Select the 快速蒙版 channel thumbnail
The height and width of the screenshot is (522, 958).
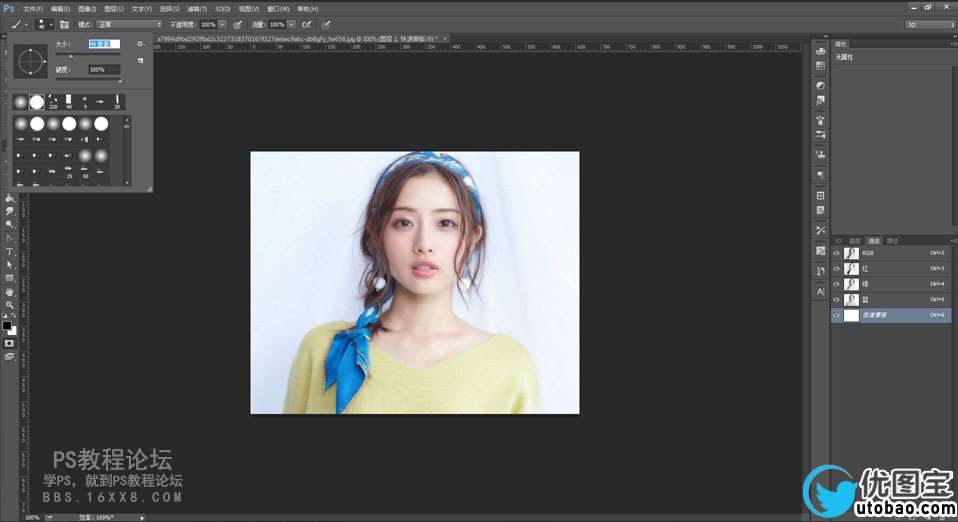[x=851, y=315]
